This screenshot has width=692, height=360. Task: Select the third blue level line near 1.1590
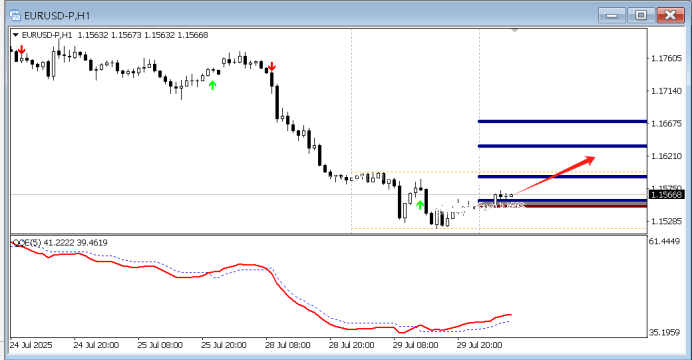click(562, 176)
